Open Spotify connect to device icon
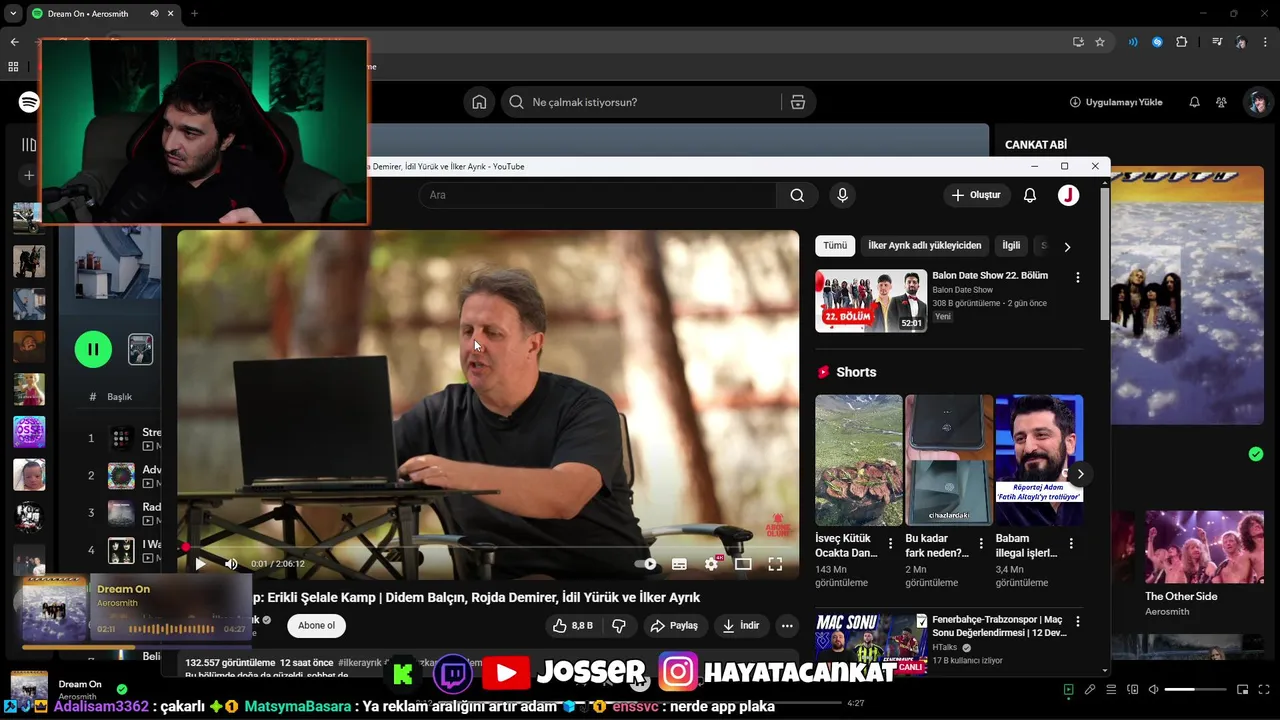This screenshot has height=720, width=1280. tap(1132, 690)
